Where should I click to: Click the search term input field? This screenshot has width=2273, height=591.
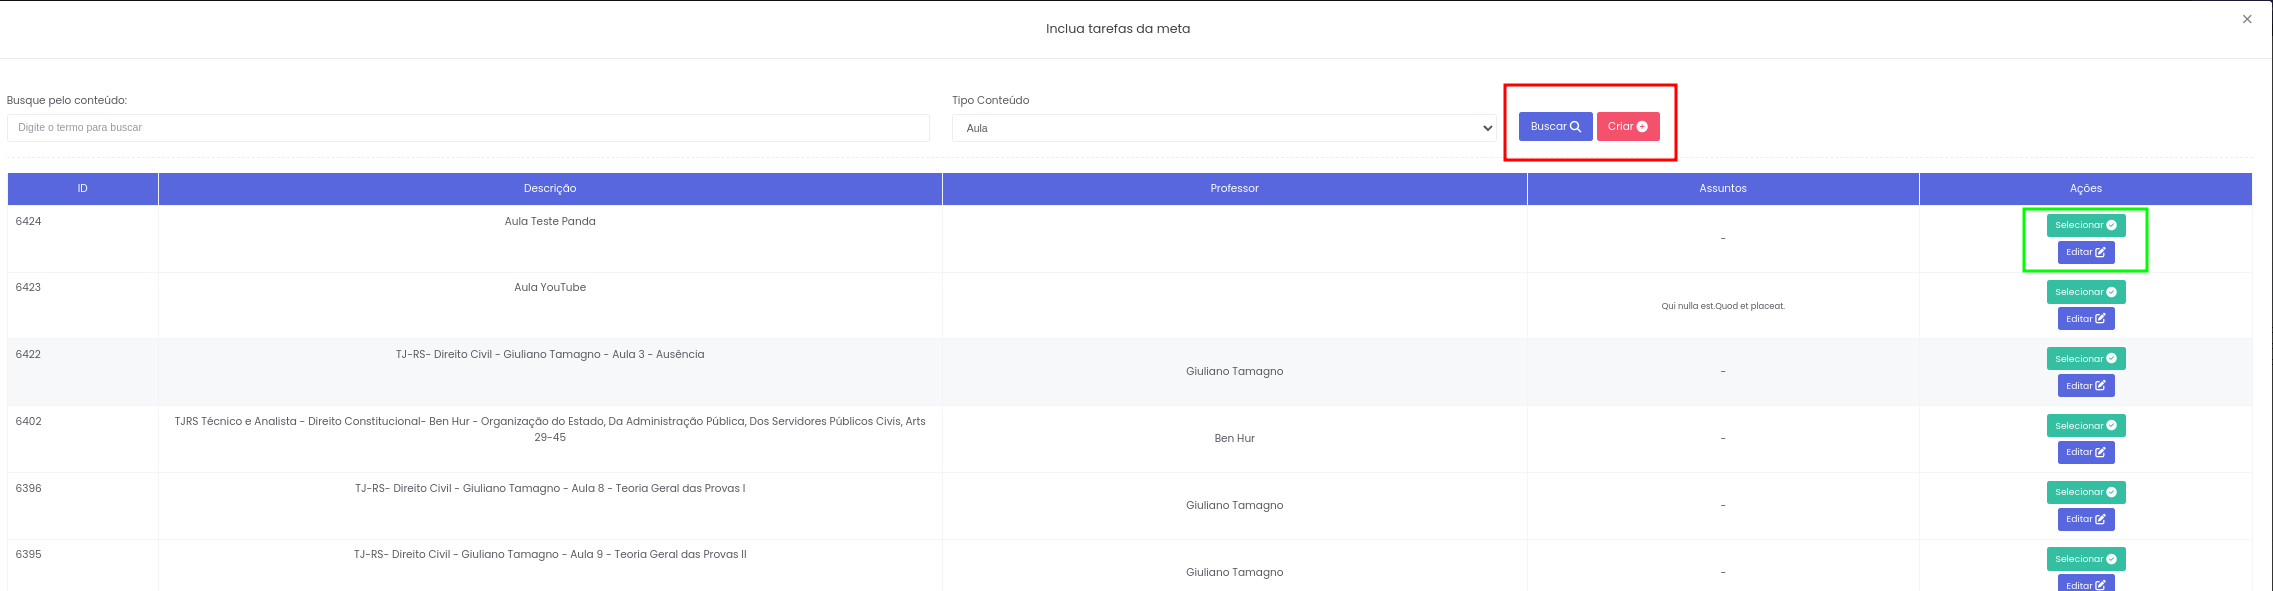[468, 128]
